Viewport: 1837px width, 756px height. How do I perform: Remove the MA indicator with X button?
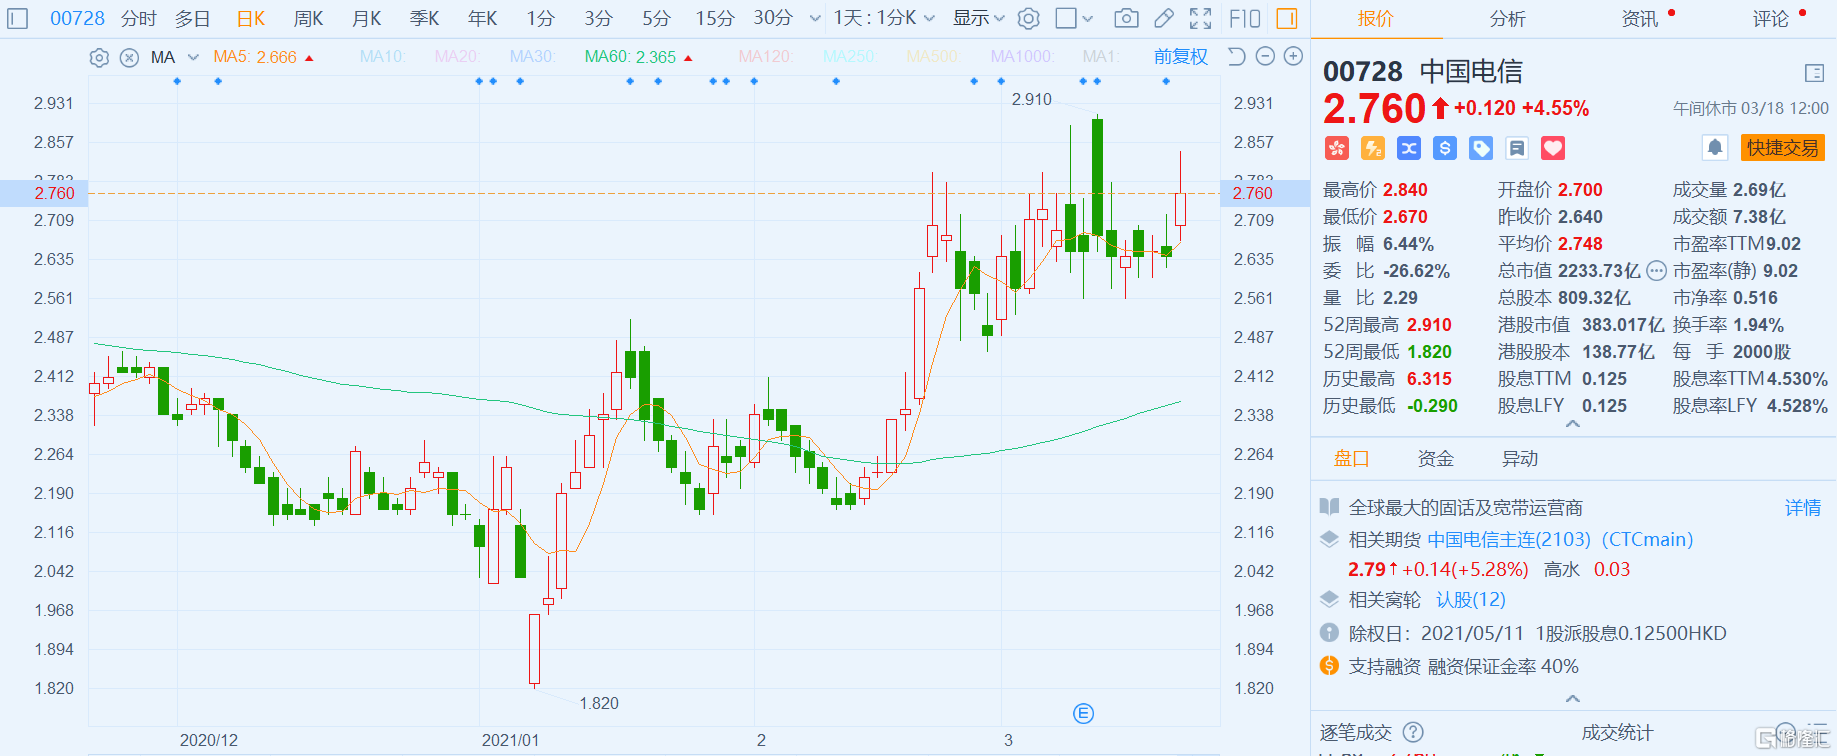coord(129,58)
